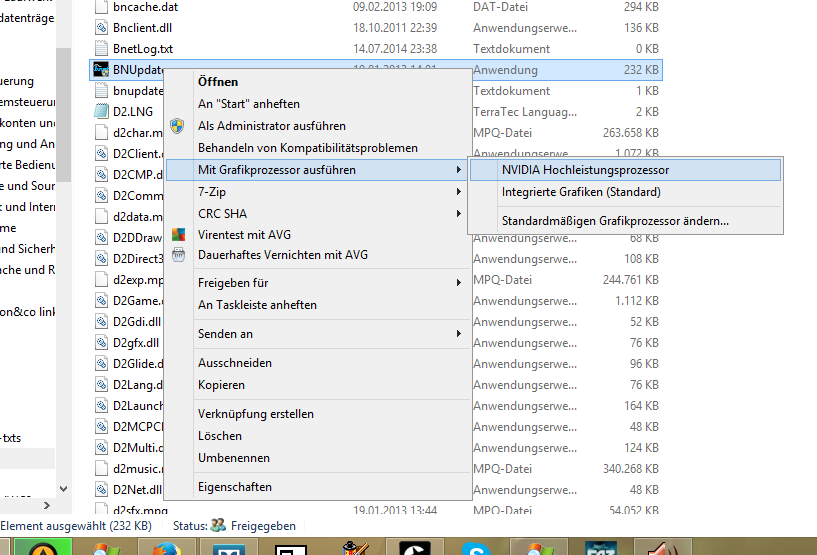This screenshot has height=555, width=817.
Task: Select the D2DDraw file icon
Action: (x=101, y=238)
